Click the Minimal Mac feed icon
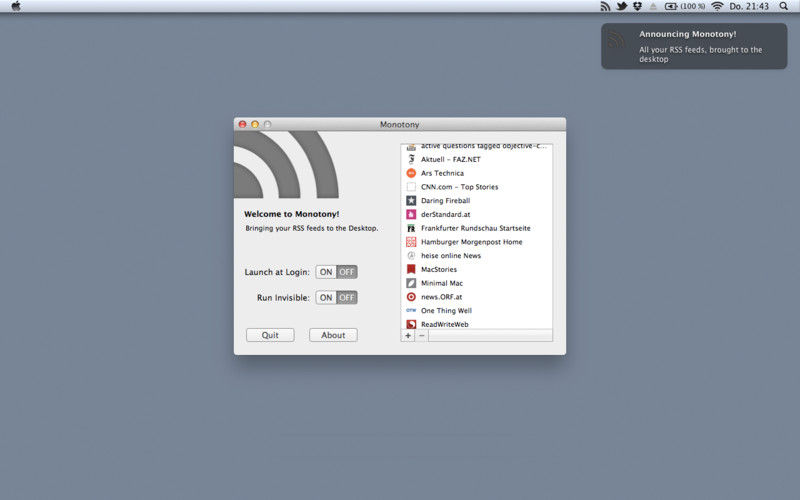The height and width of the screenshot is (500, 800). pyautogui.click(x=411, y=283)
